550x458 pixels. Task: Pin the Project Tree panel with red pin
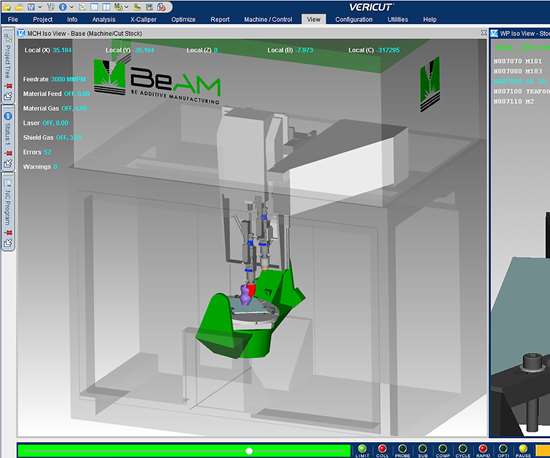[9, 86]
